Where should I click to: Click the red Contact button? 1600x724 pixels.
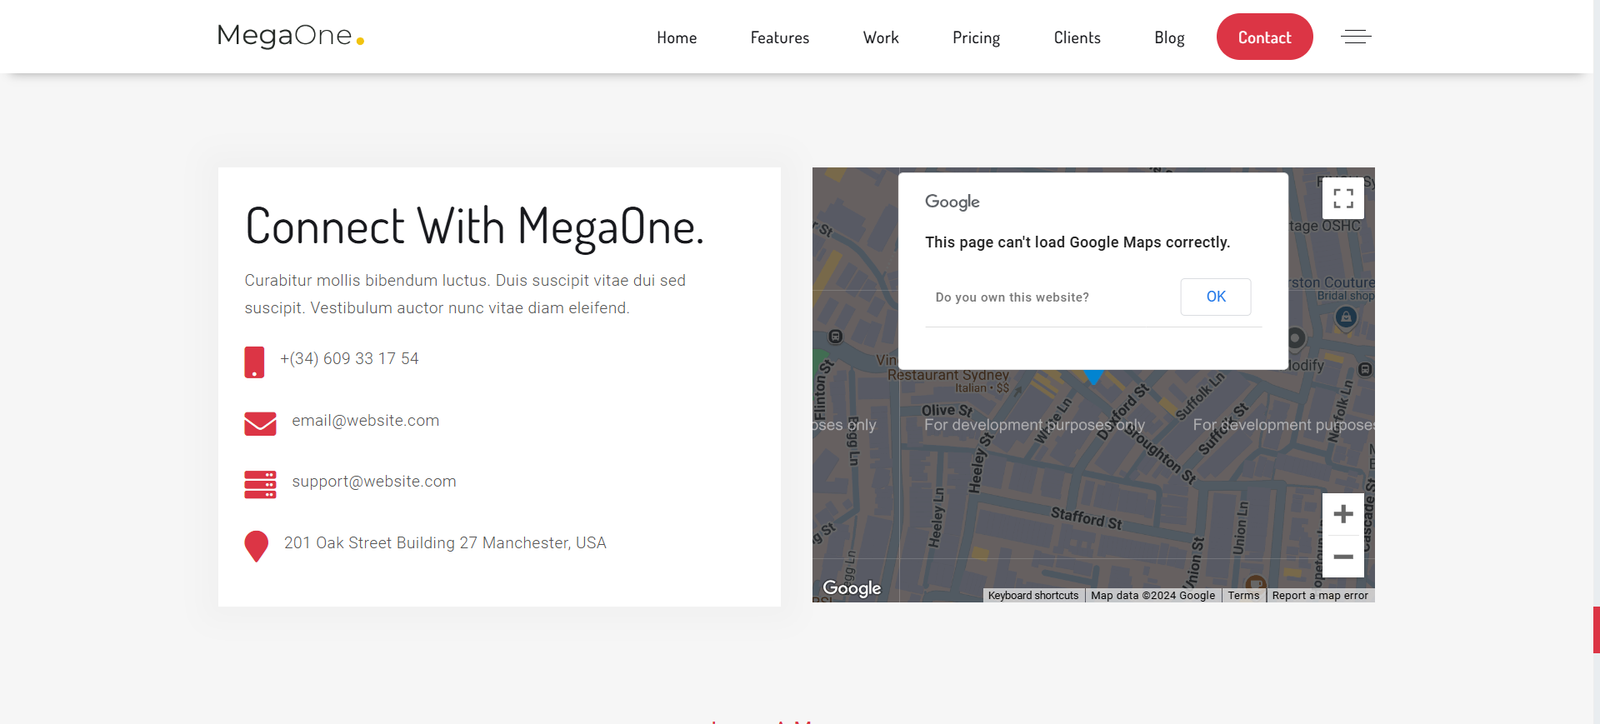1265,37
